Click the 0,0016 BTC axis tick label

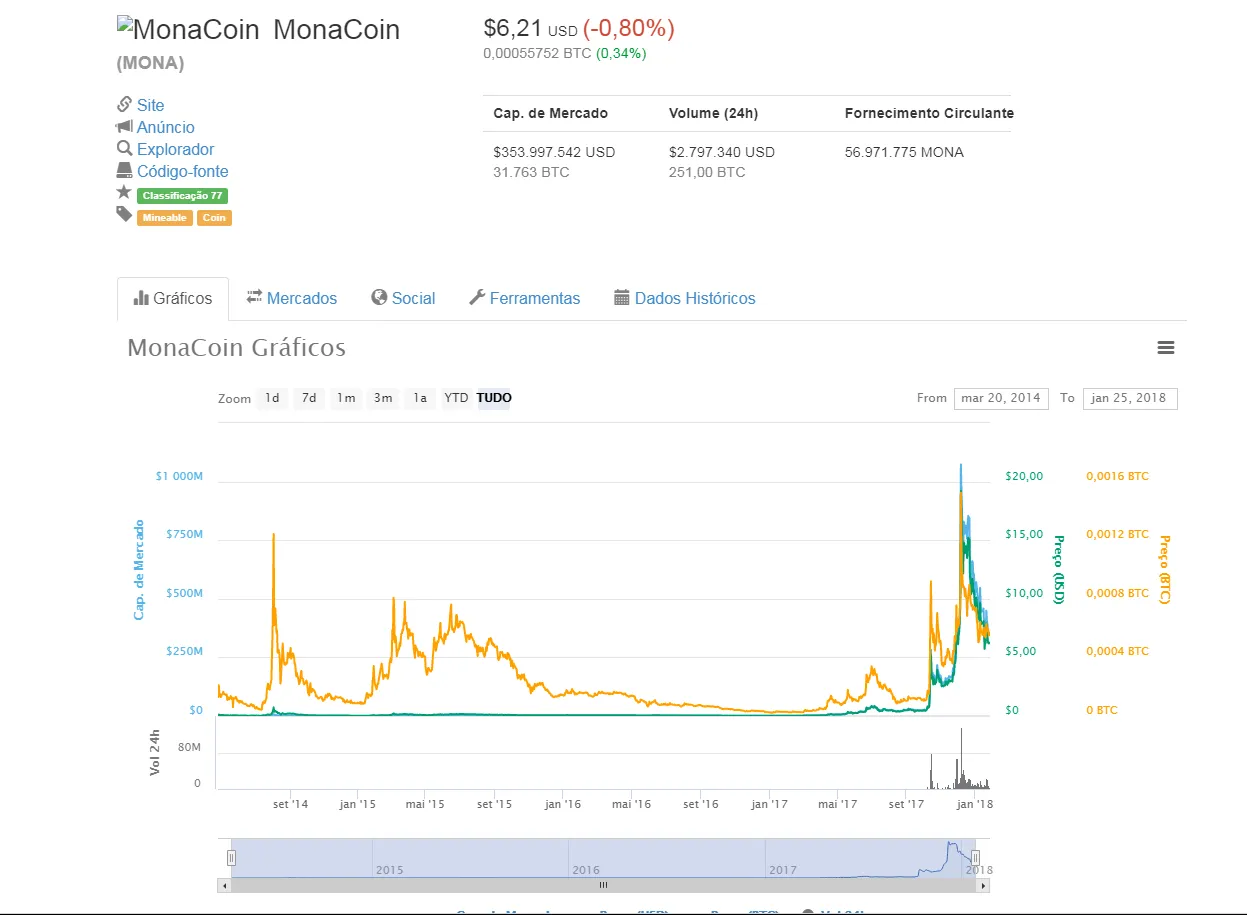[1118, 476]
